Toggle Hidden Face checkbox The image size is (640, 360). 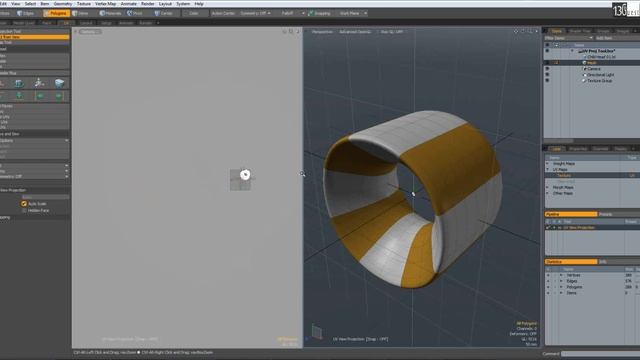(x=24, y=211)
